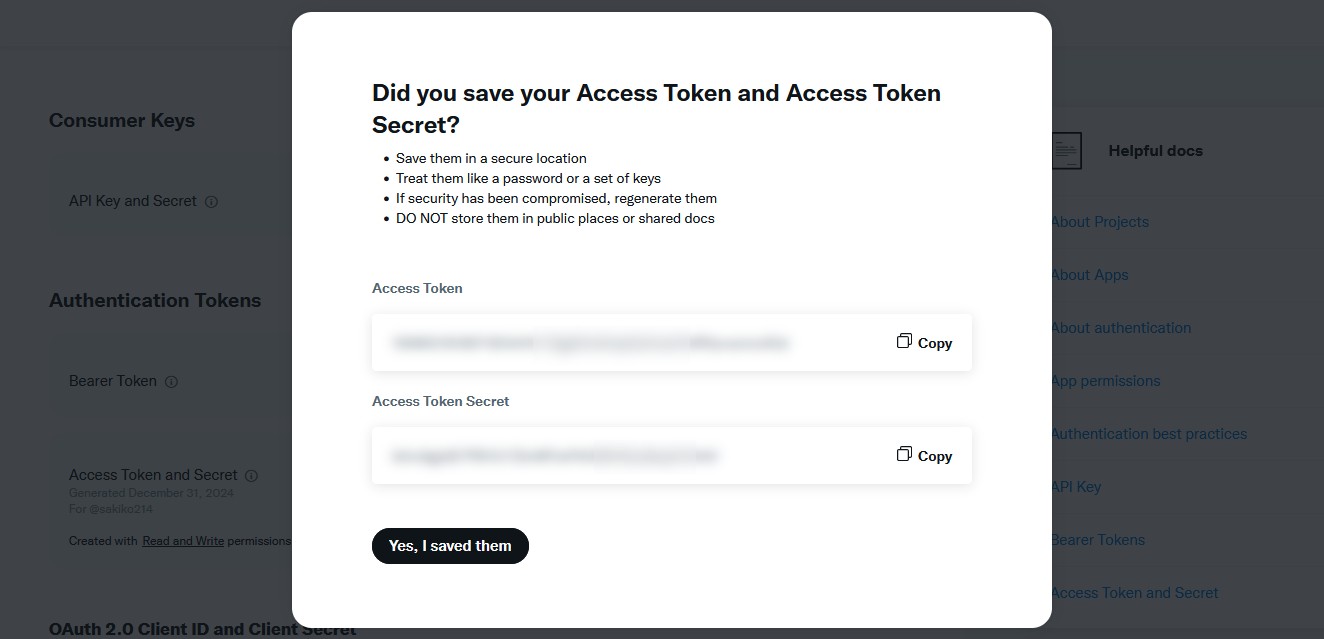
Task: Click info icon next to Bearer Token
Action: (x=171, y=381)
